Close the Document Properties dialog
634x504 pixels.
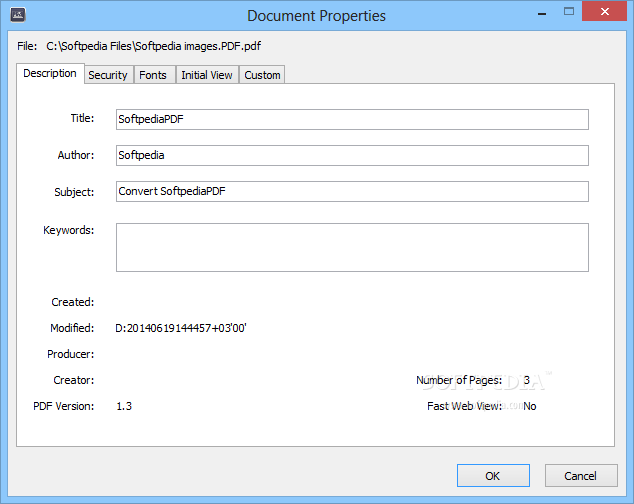(x=604, y=11)
